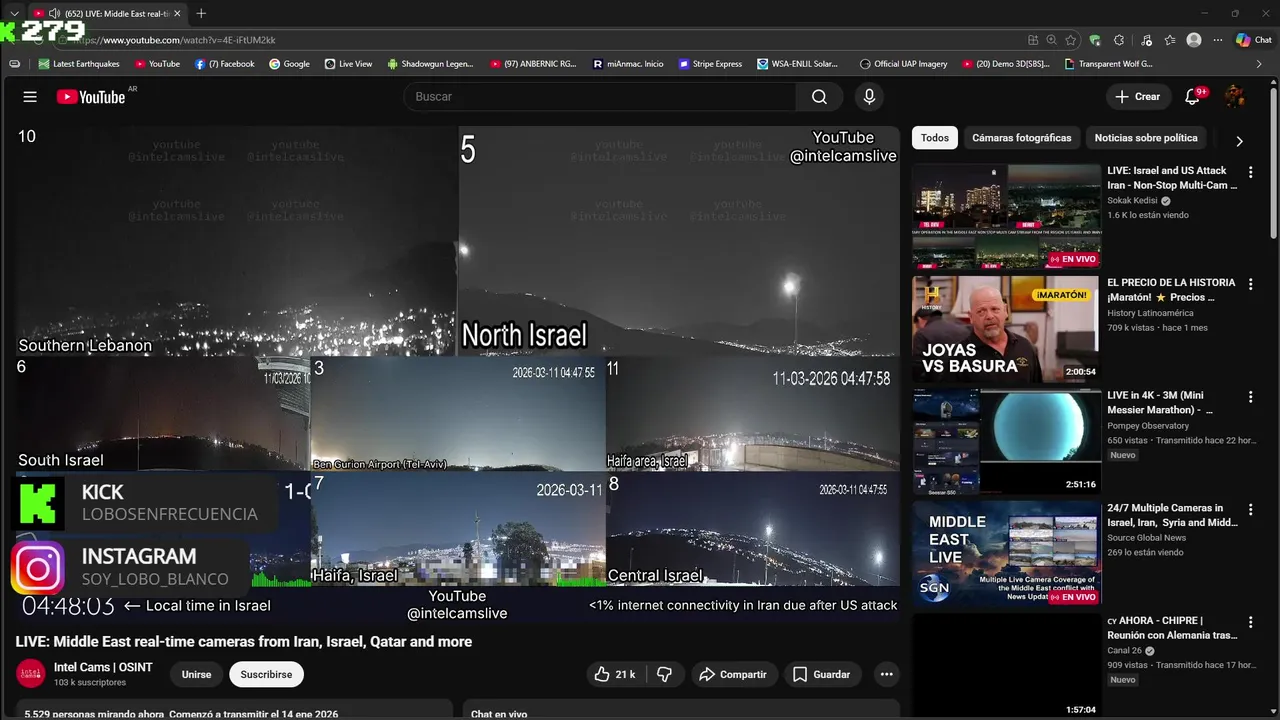Open the app available icon in address bar

tap(1033, 40)
